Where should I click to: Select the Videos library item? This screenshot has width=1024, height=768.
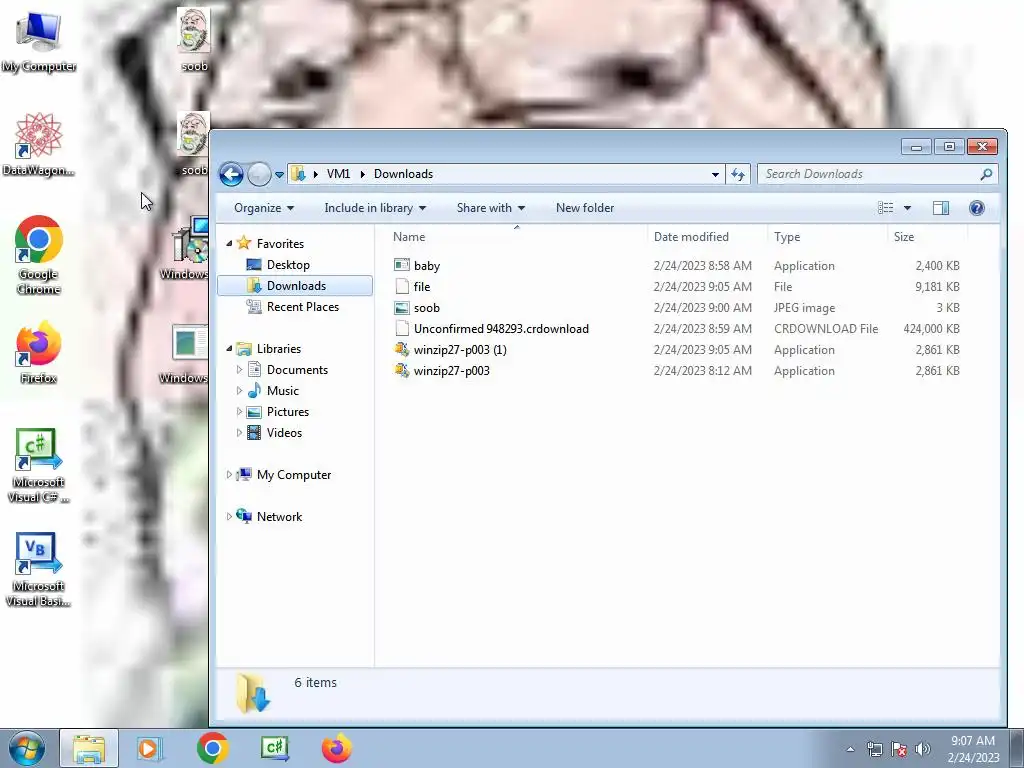[284, 432]
